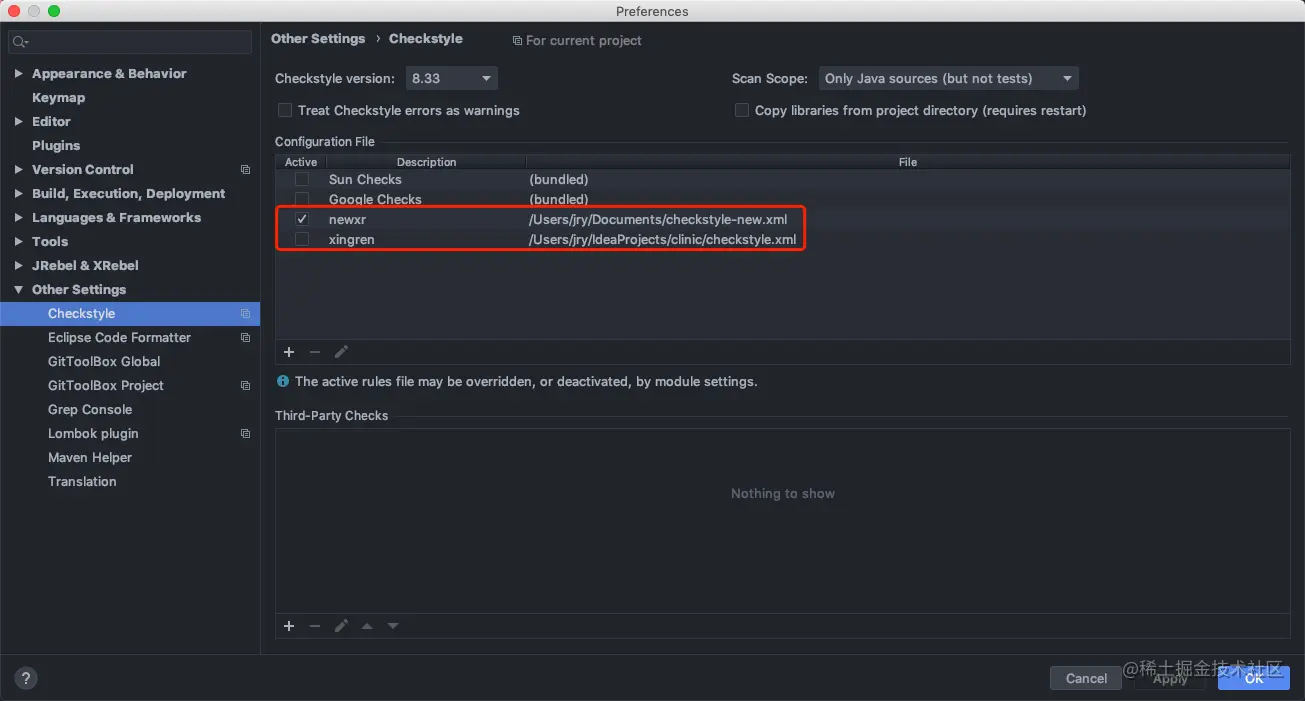Click the Apply button
The image size is (1305, 701).
1170,678
